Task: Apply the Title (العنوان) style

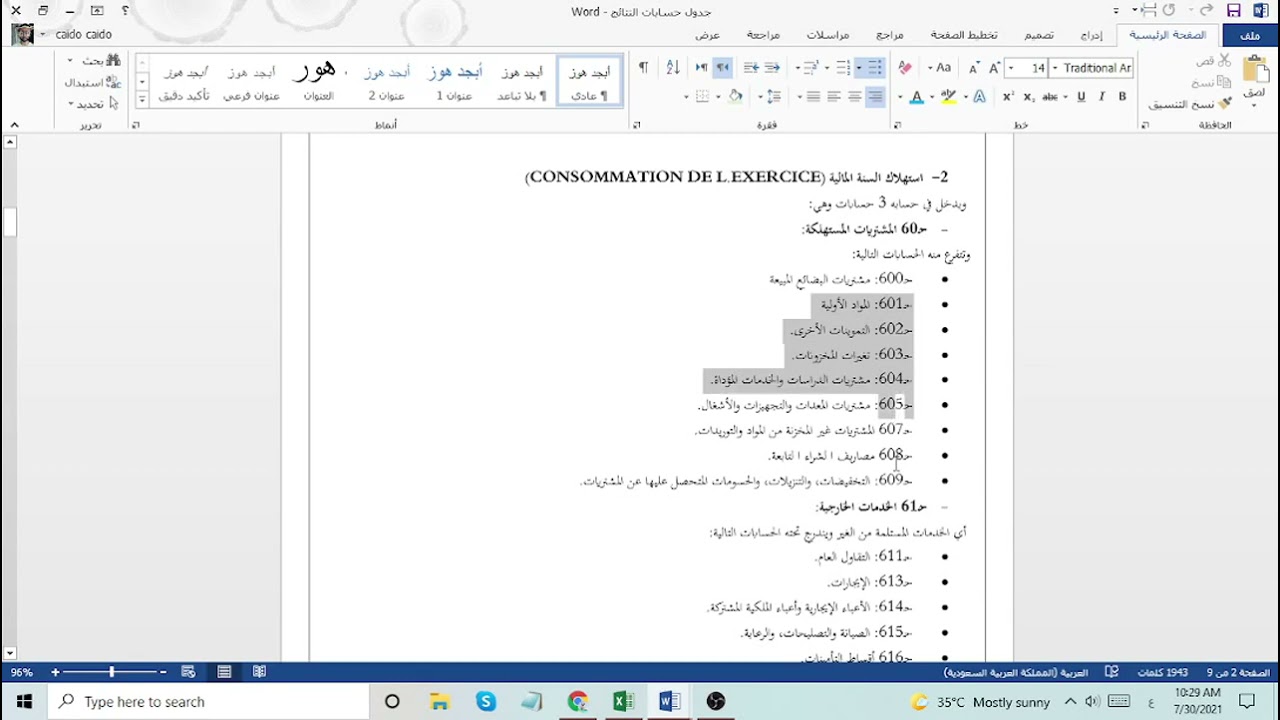Action: (318, 80)
